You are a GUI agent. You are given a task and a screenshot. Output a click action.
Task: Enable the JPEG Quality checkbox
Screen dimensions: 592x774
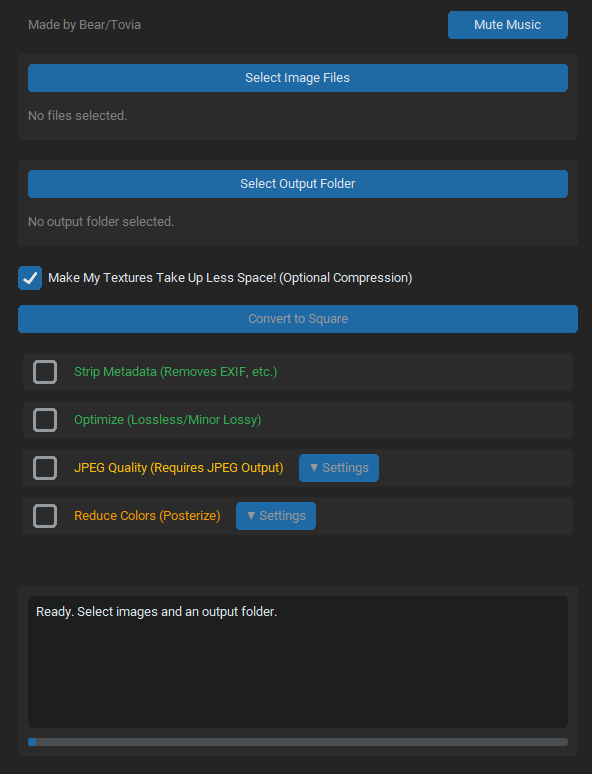coord(45,467)
